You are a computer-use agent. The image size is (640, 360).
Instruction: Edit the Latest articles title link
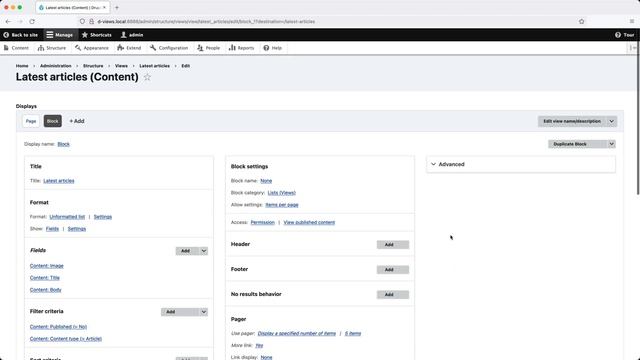[59, 181]
